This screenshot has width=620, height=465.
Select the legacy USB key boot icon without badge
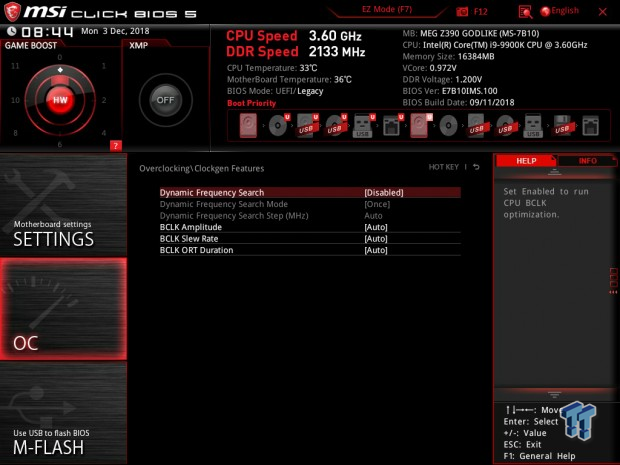(x=533, y=126)
